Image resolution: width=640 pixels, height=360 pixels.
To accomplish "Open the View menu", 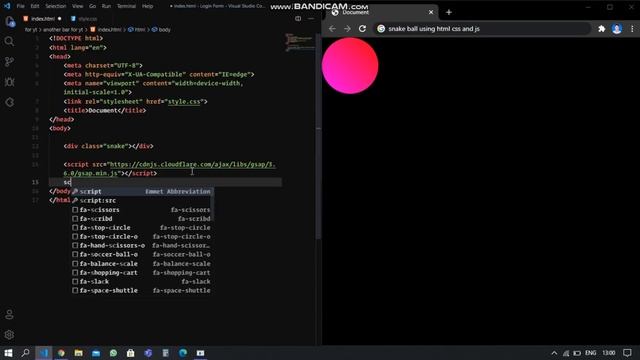I will click(77, 6).
